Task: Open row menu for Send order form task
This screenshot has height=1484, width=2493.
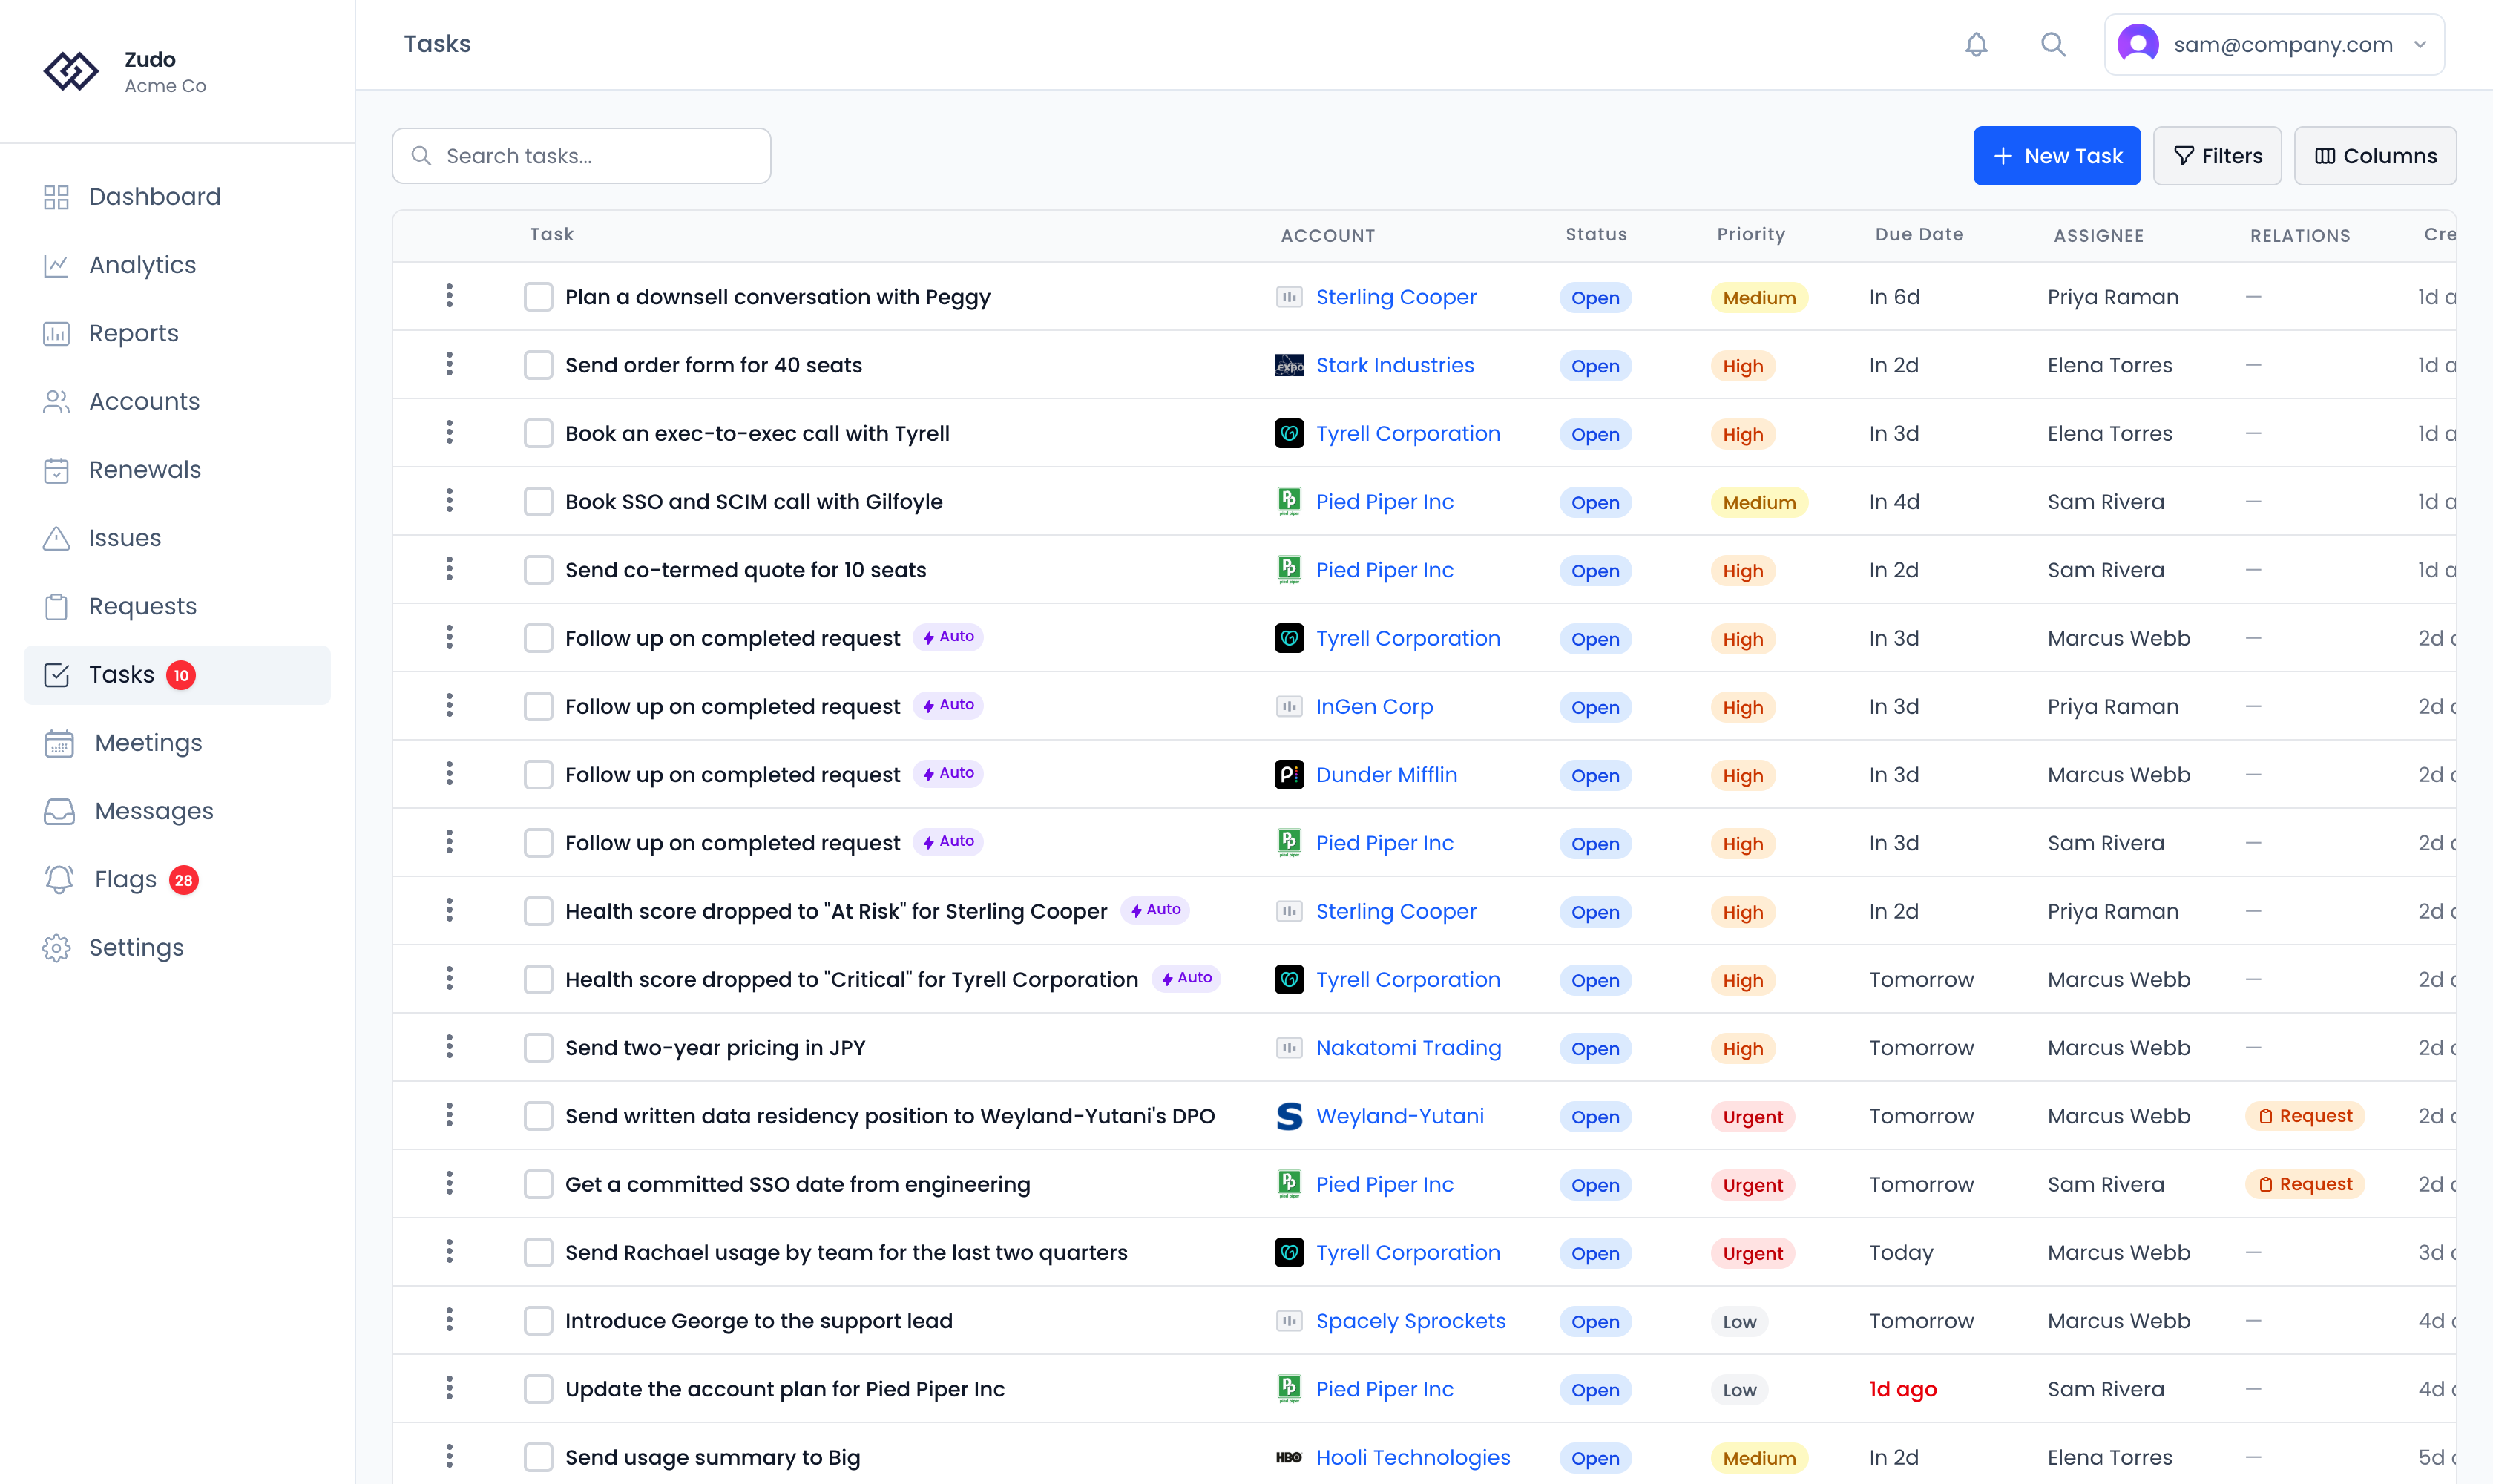Action: point(449,365)
